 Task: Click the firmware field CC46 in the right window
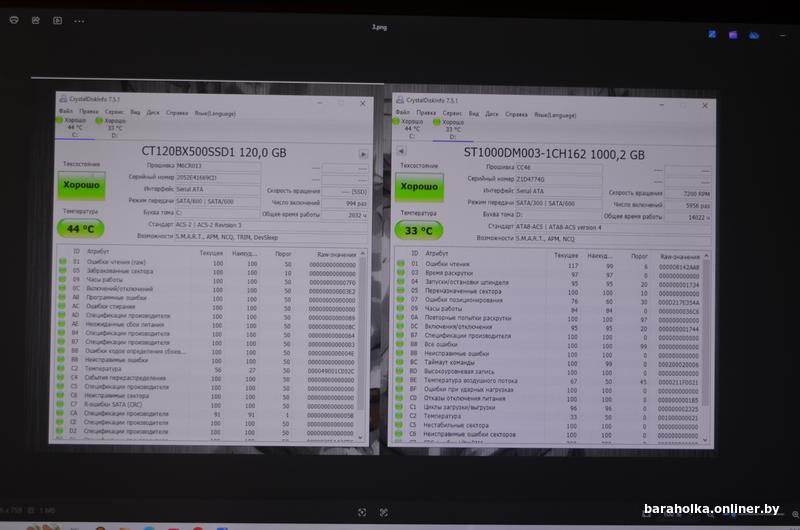point(558,167)
